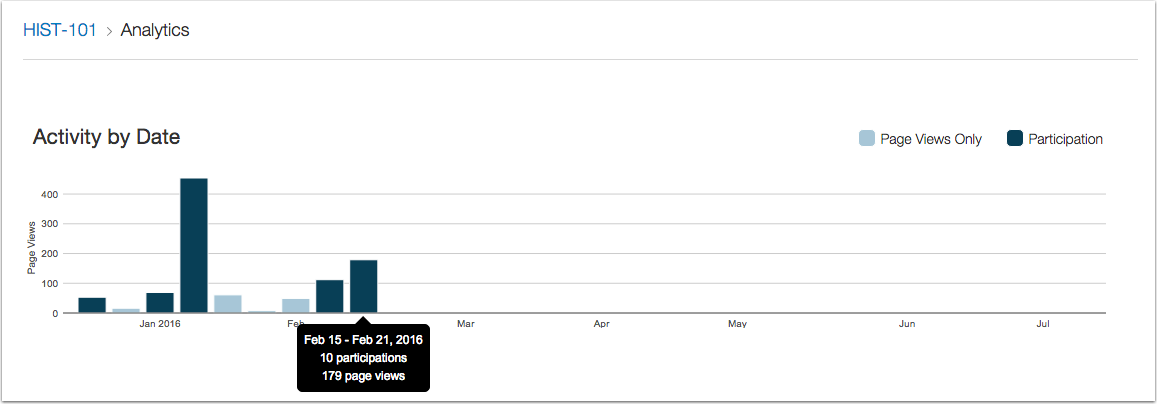Select the Participation legend label
The width and height of the screenshot is (1157, 404).
1066,139
